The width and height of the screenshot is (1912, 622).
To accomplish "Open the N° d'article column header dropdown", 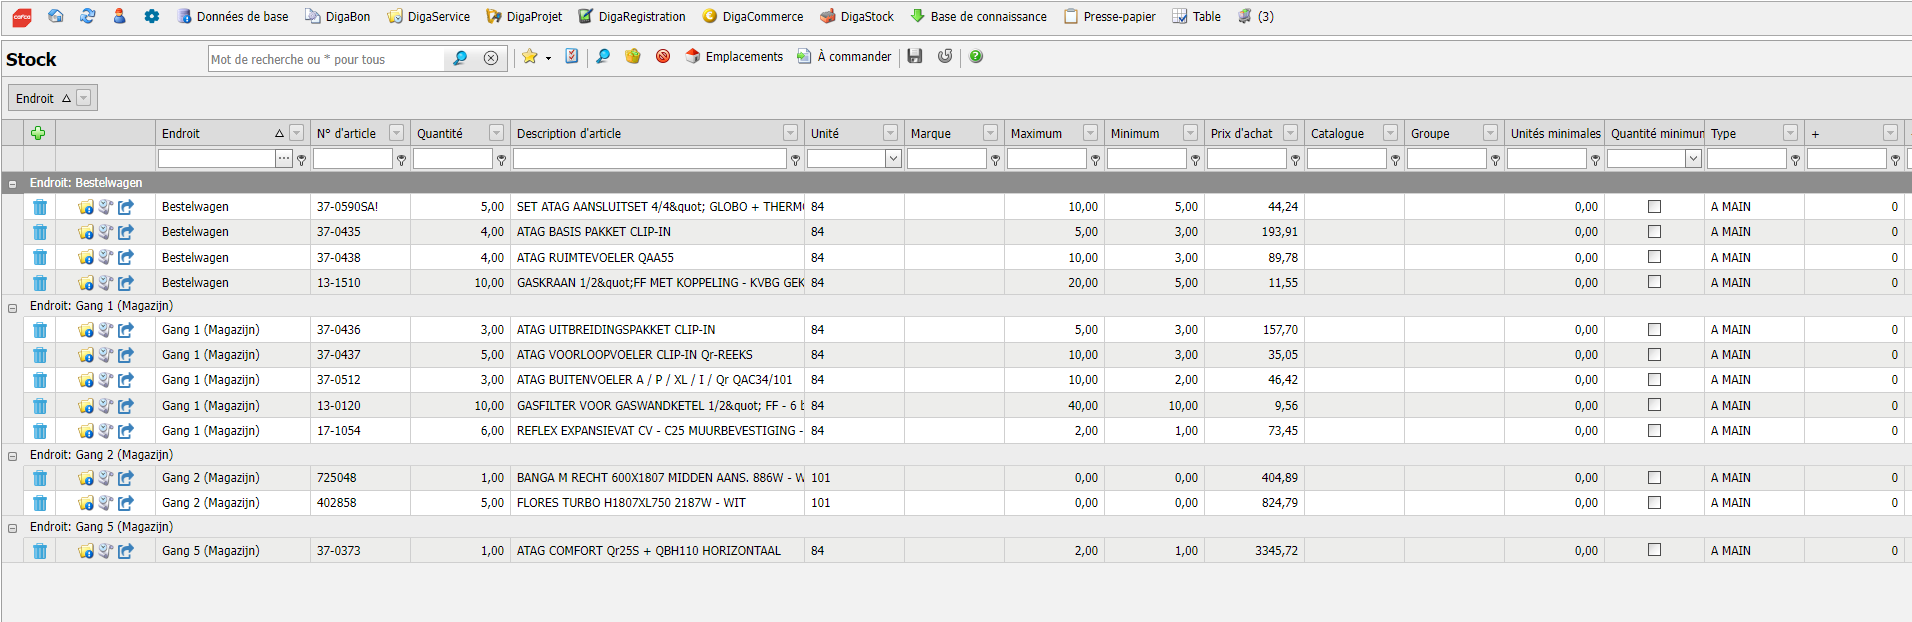I will 397,133.
